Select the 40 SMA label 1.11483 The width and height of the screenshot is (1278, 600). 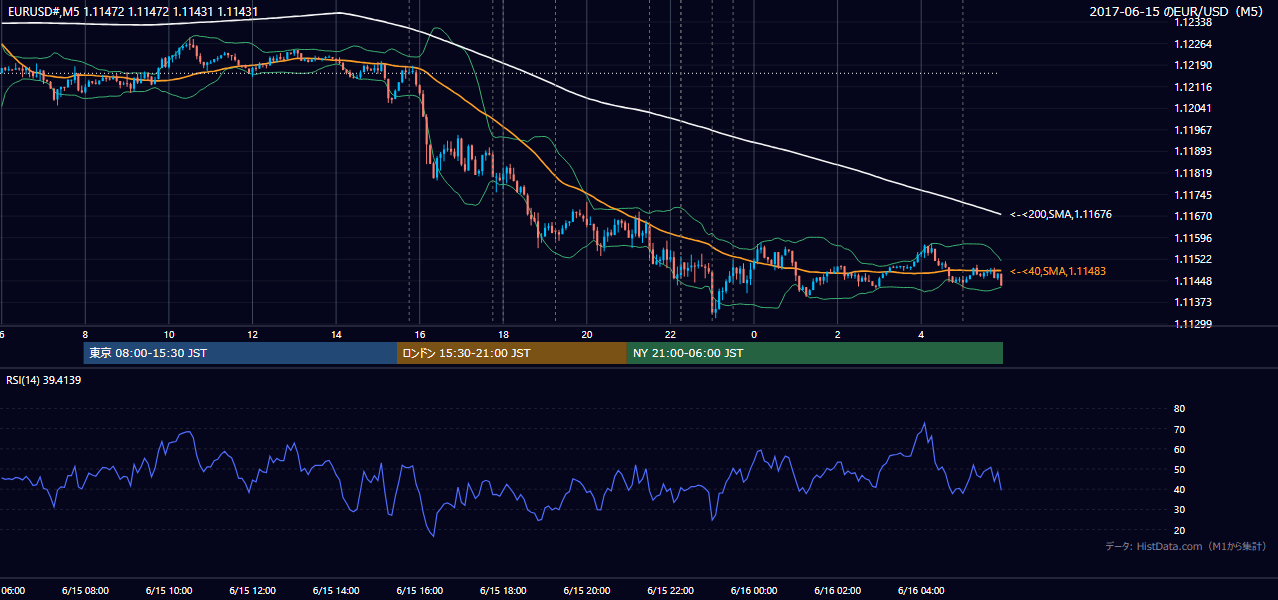point(1058,271)
